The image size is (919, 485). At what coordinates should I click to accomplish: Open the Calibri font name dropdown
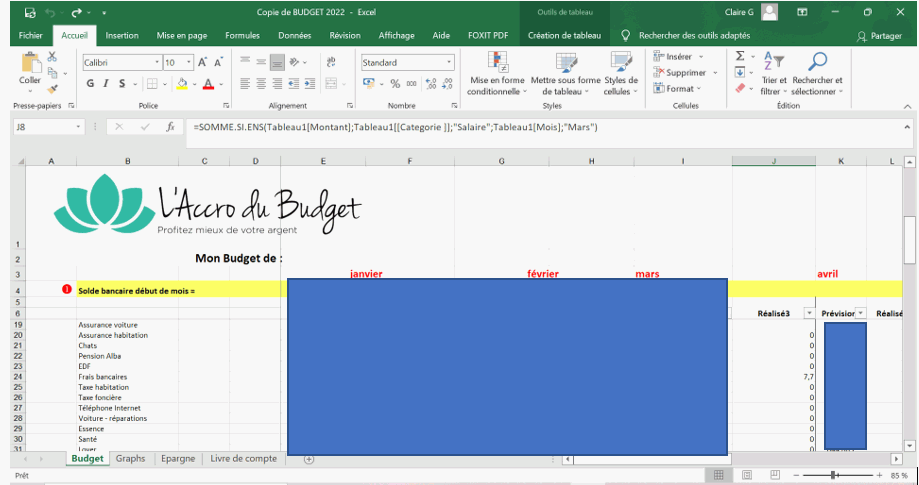[156, 62]
